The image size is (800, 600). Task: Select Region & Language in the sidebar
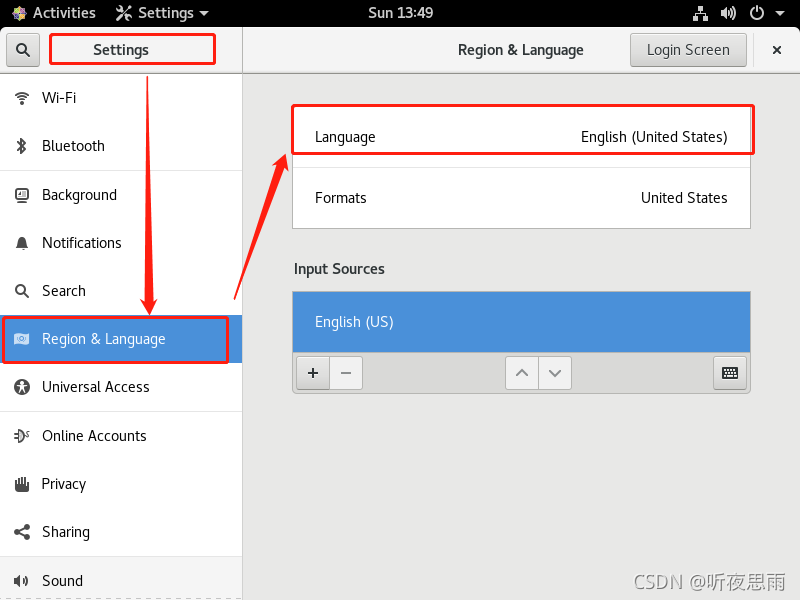[121, 339]
